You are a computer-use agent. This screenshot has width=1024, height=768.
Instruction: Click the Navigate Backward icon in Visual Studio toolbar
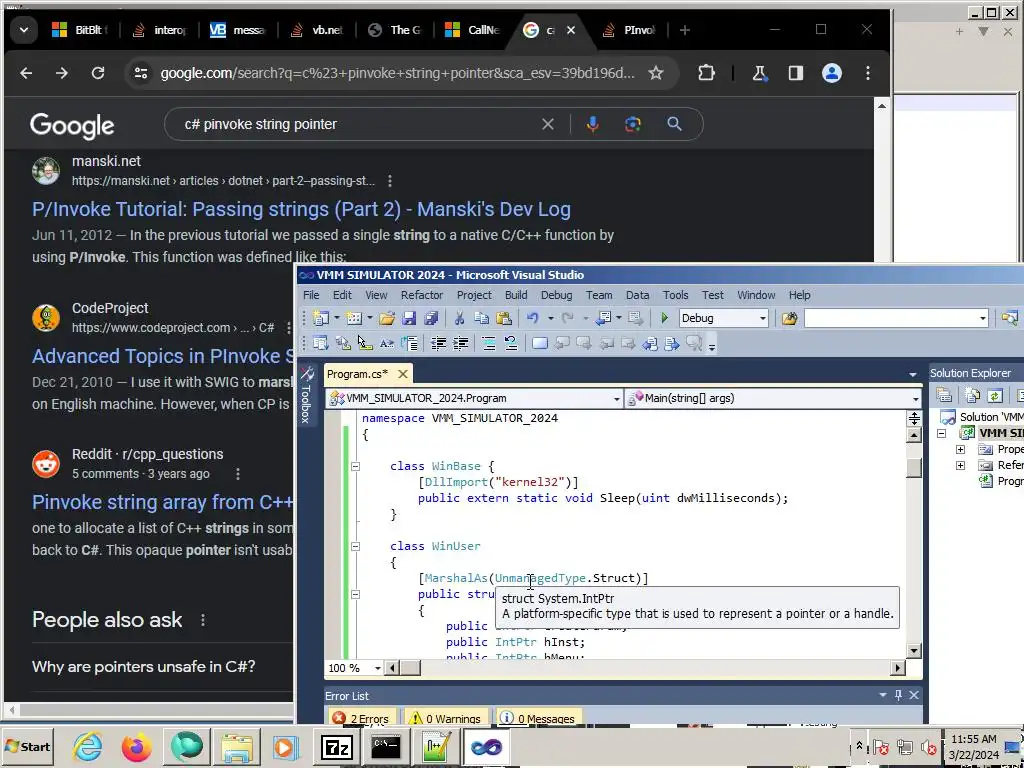tap(604, 318)
